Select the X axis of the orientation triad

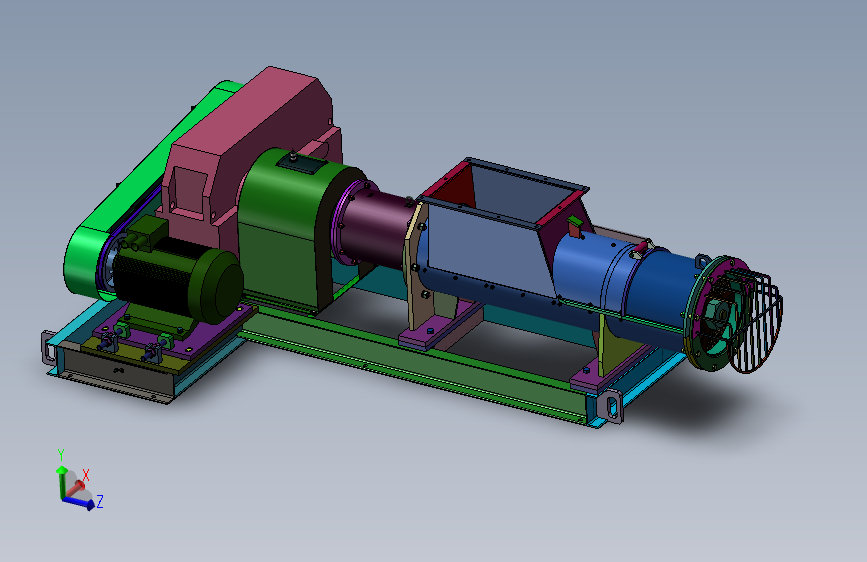pyautogui.click(x=77, y=486)
